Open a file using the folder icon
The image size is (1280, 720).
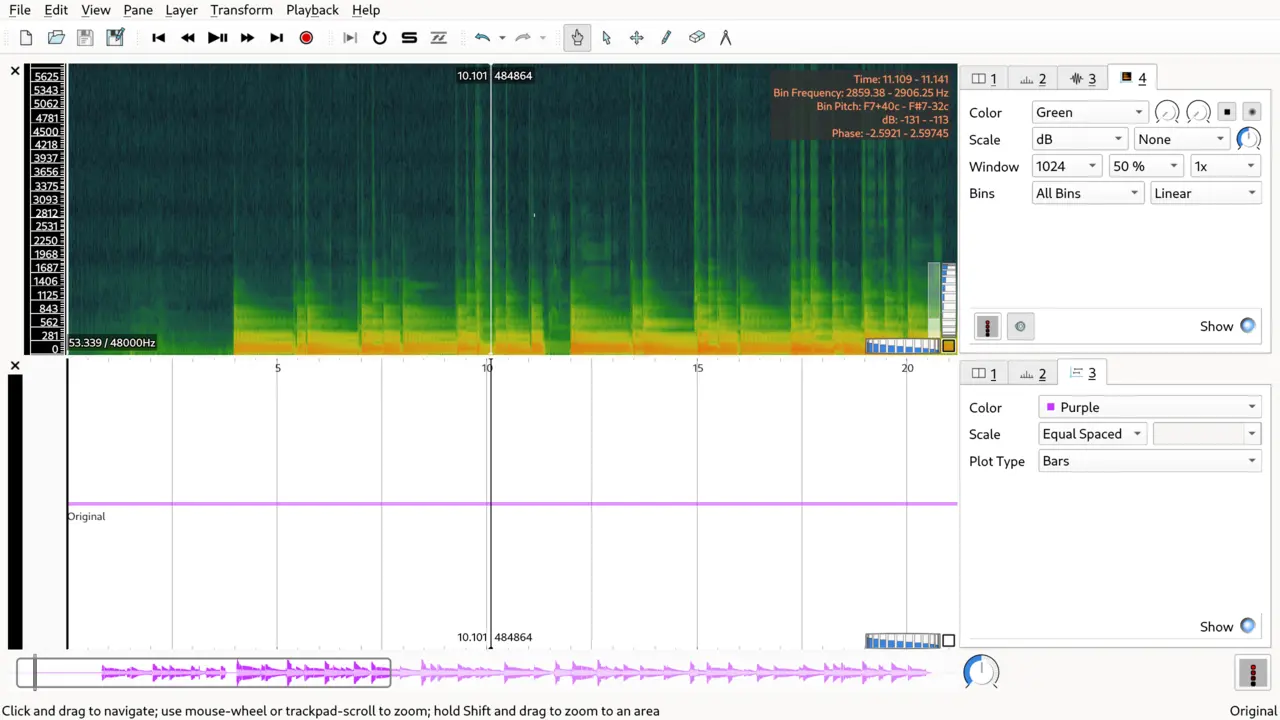tap(56, 38)
